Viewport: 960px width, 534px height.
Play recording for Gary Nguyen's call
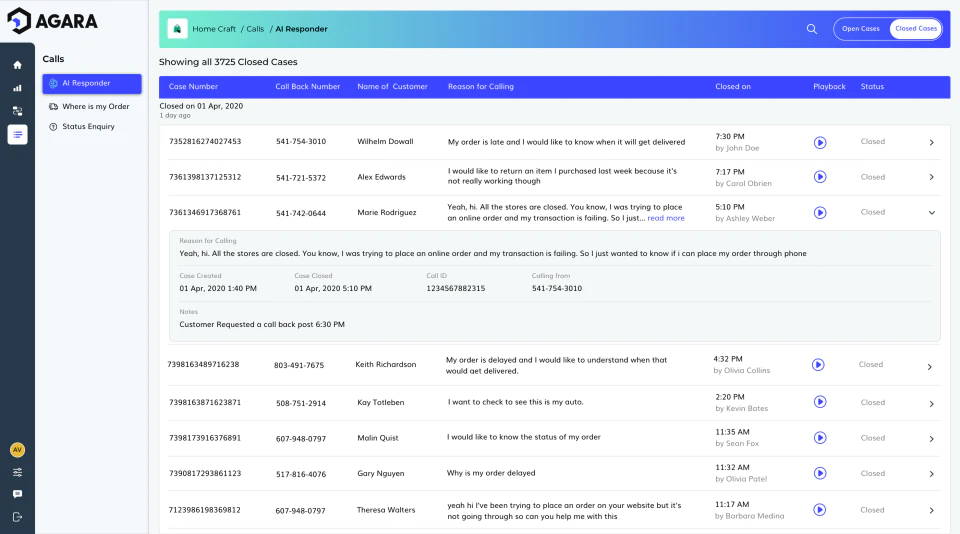click(820, 473)
